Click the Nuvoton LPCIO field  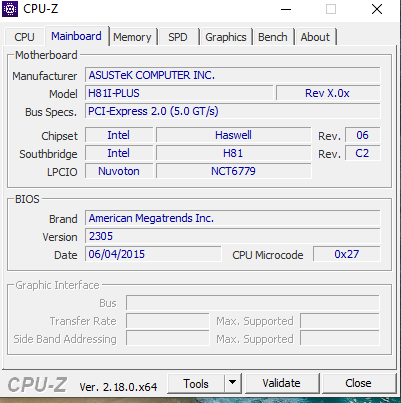coord(119,171)
